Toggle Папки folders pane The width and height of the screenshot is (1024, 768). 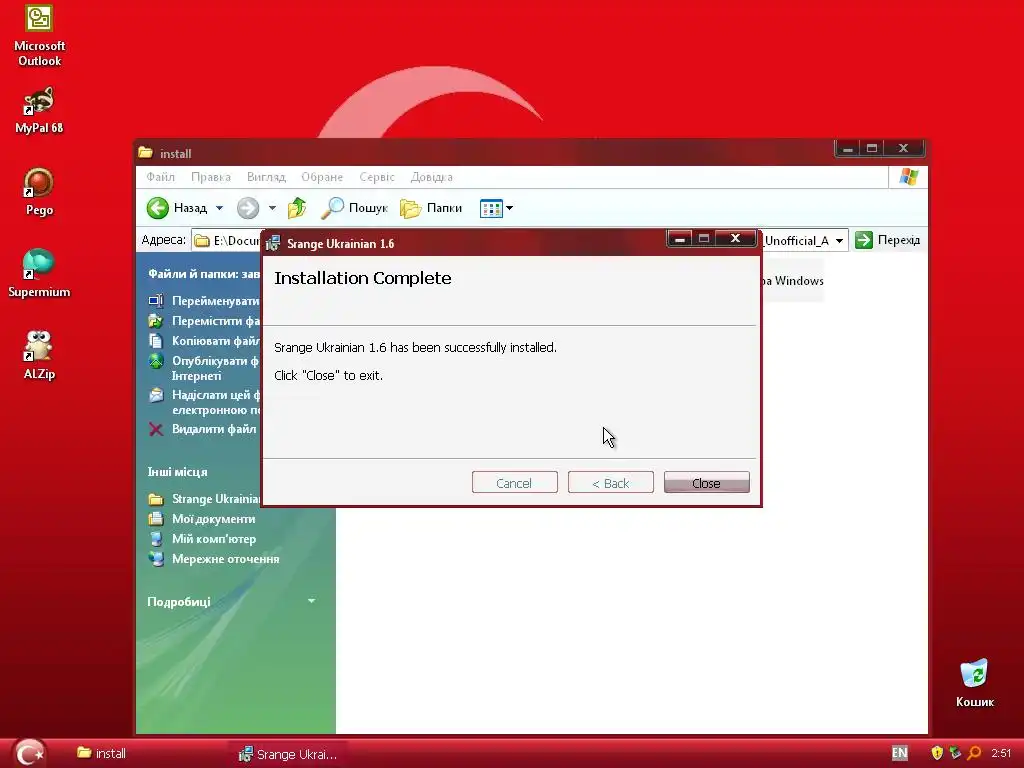tap(431, 208)
